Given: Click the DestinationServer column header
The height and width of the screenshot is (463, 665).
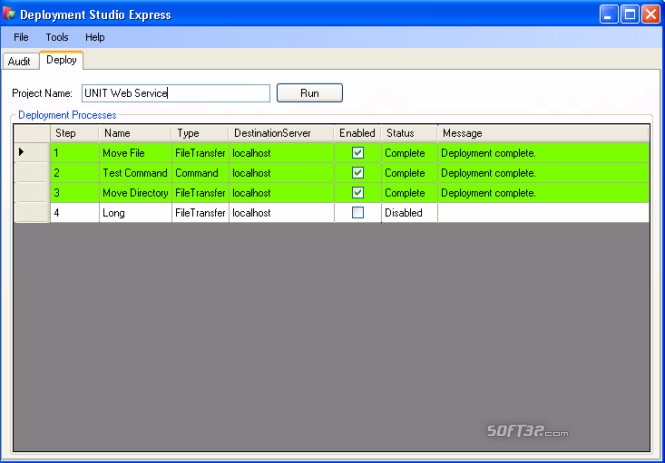Looking at the screenshot, I should click(282, 133).
